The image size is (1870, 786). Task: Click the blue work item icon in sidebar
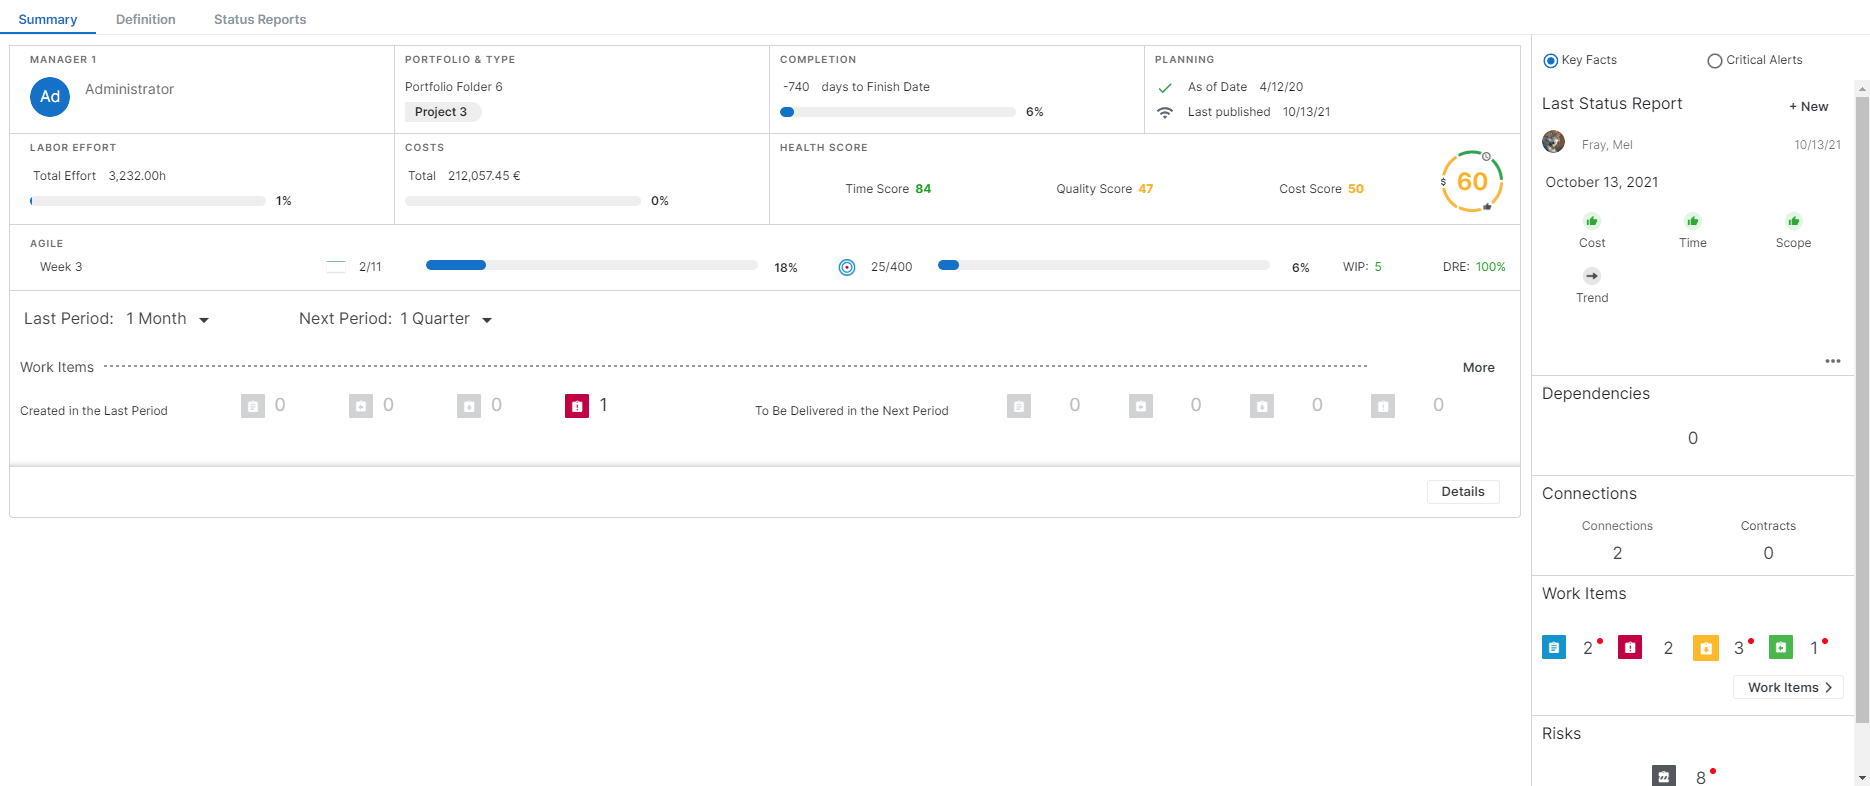[1553, 648]
